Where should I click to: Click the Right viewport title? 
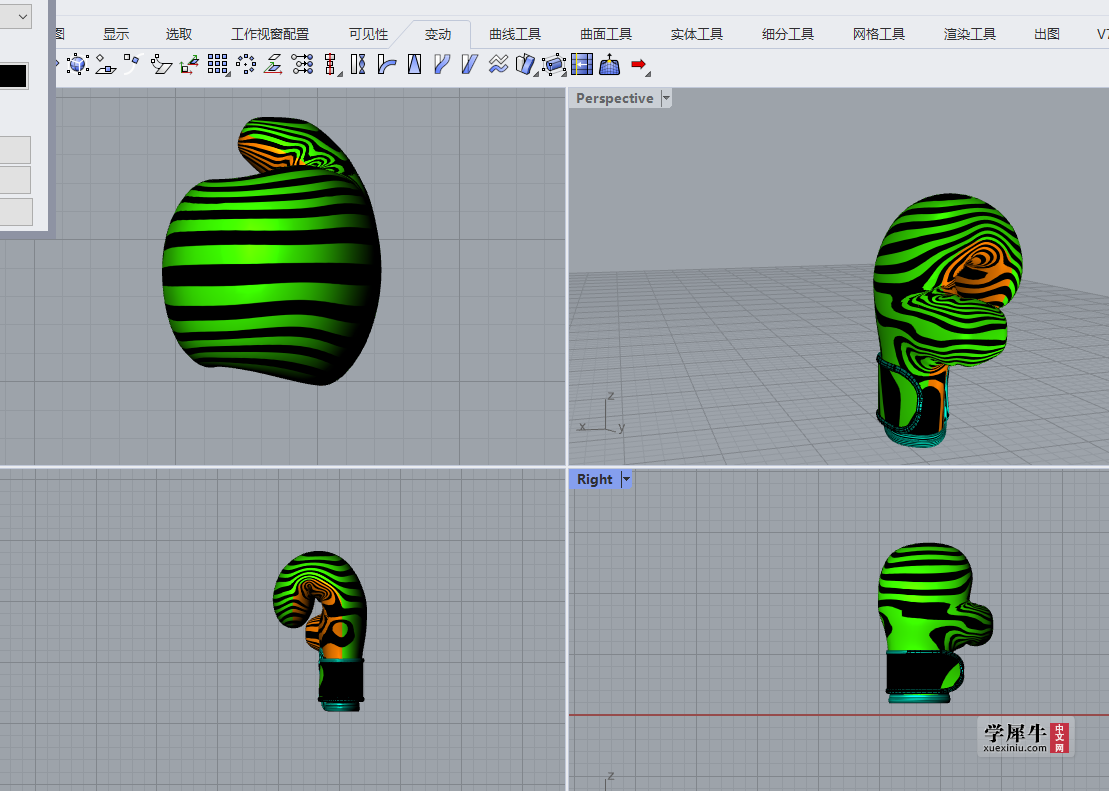[595, 480]
